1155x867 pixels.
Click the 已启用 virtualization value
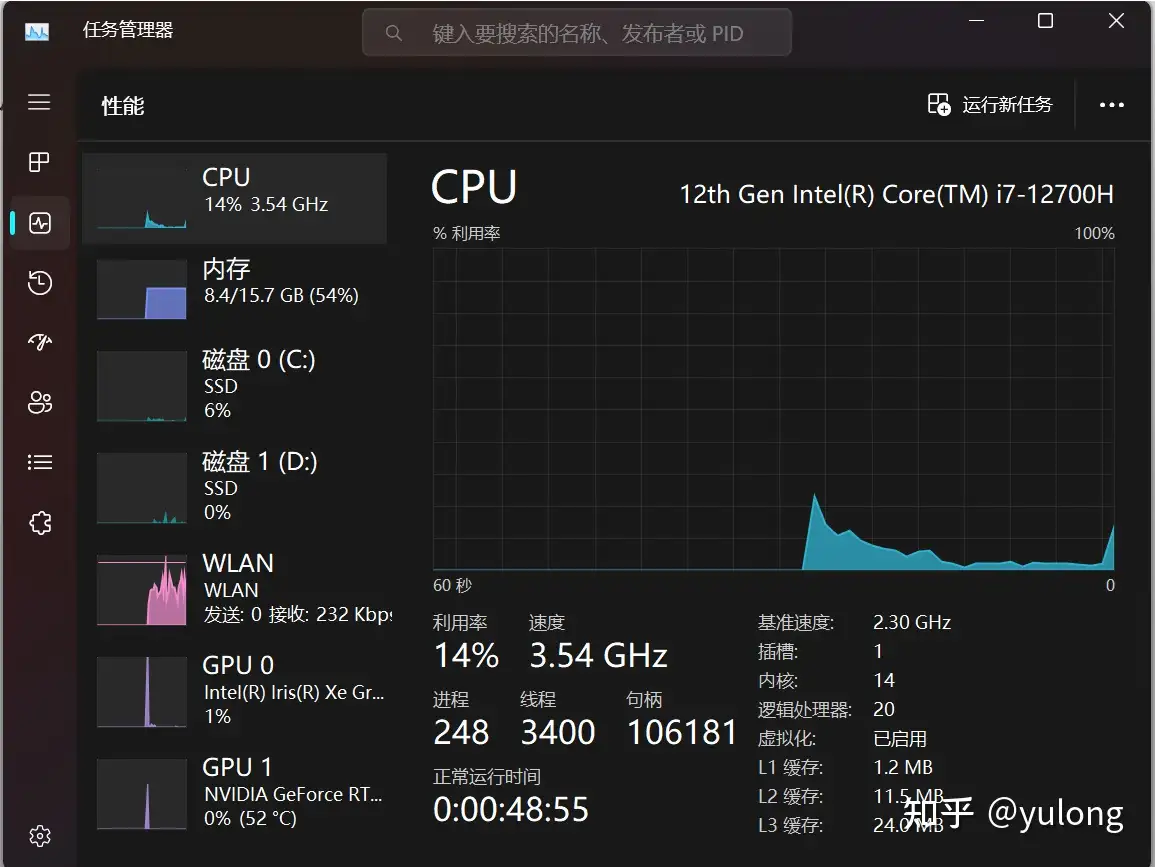pos(899,739)
